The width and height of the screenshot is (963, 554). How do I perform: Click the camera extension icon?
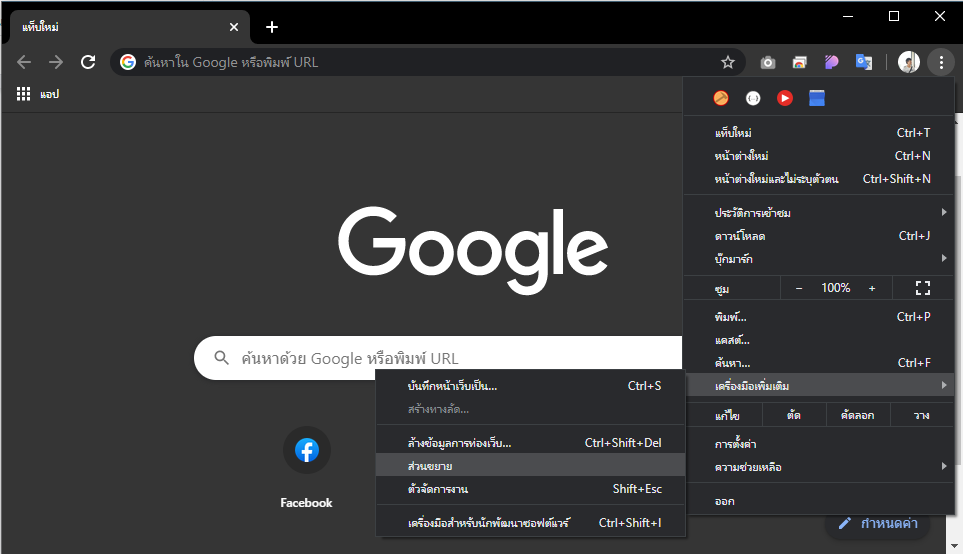pos(768,62)
